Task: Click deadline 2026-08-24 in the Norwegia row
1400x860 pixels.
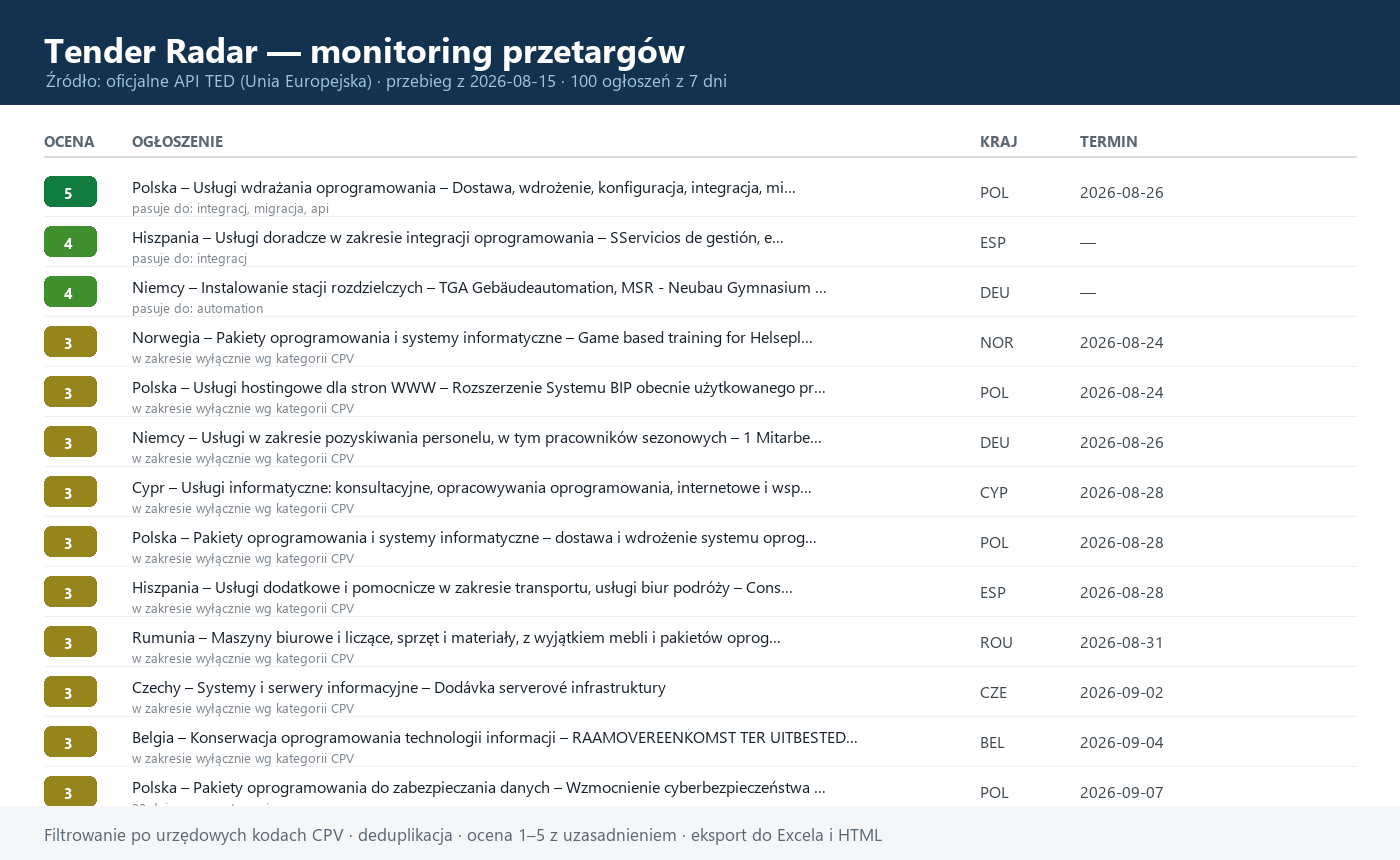Action: click(x=1121, y=343)
